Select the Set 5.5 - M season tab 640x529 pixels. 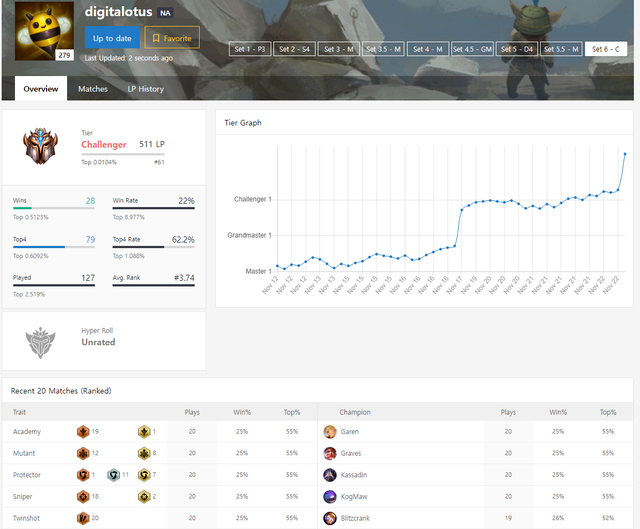pos(561,49)
